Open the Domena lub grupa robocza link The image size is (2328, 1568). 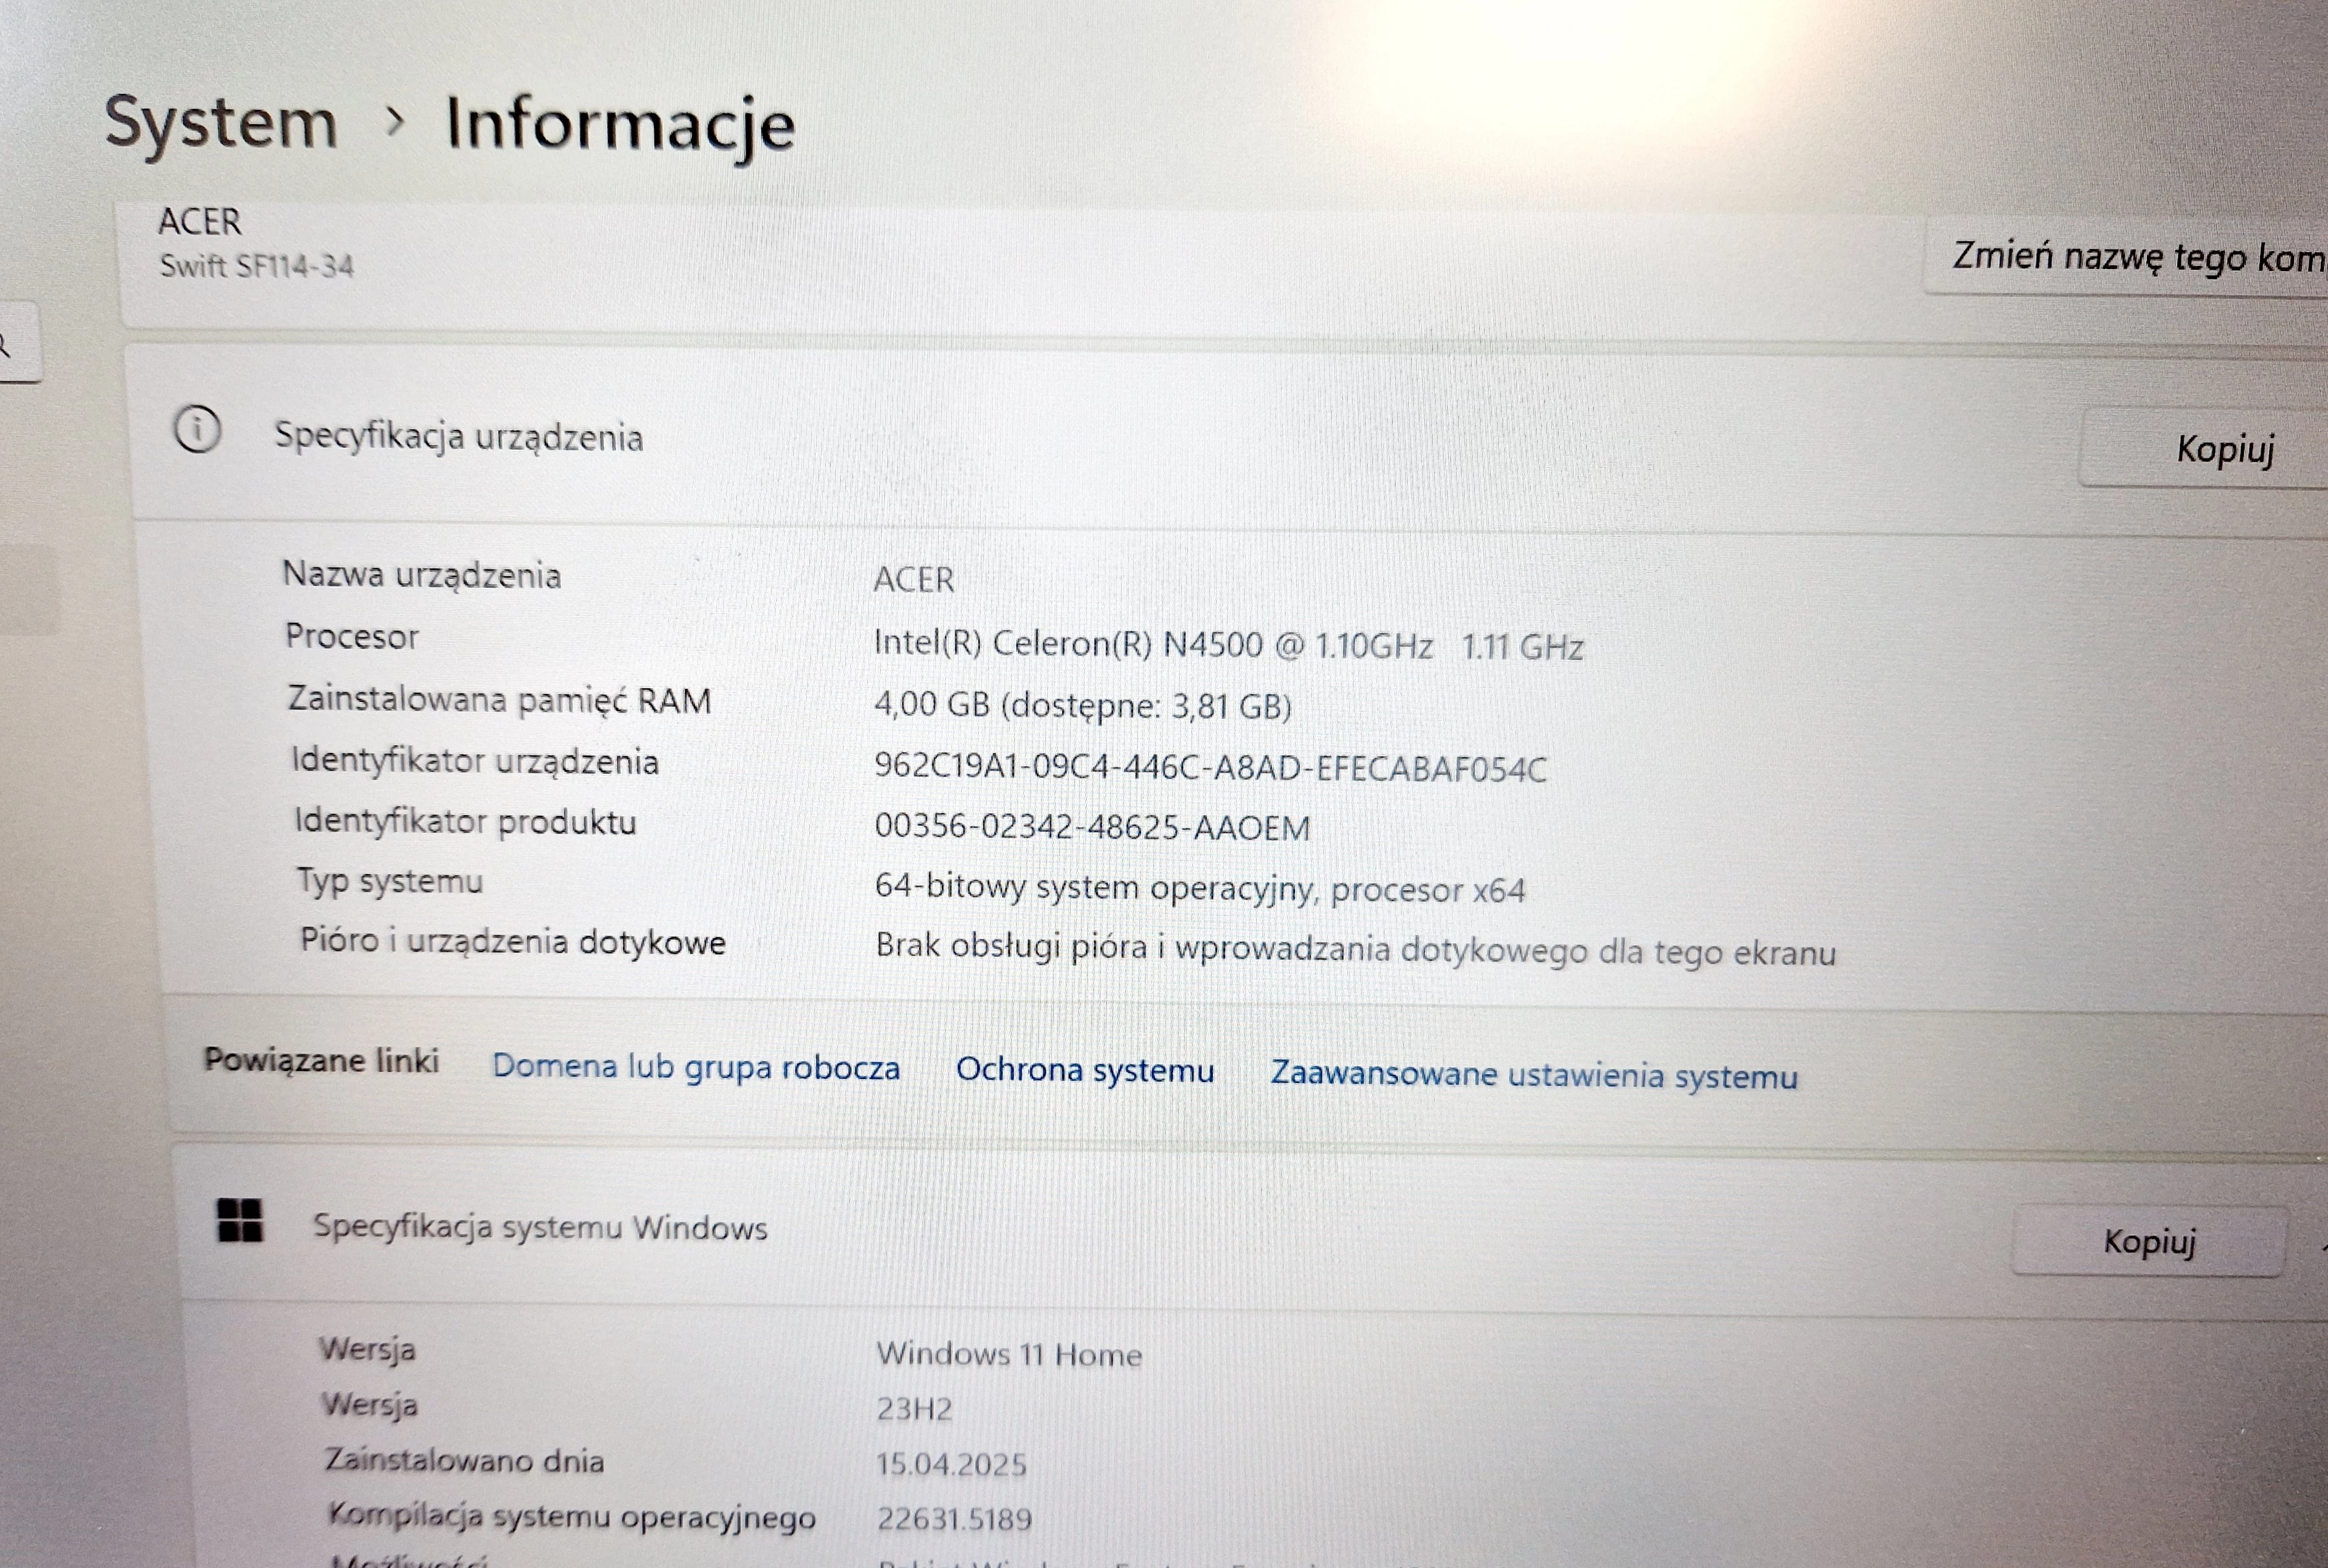click(696, 1067)
